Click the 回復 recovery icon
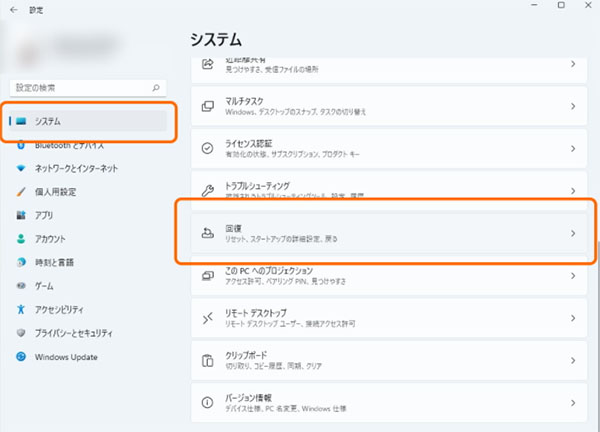This screenshot has width=600, height=432. pos(207,233)
